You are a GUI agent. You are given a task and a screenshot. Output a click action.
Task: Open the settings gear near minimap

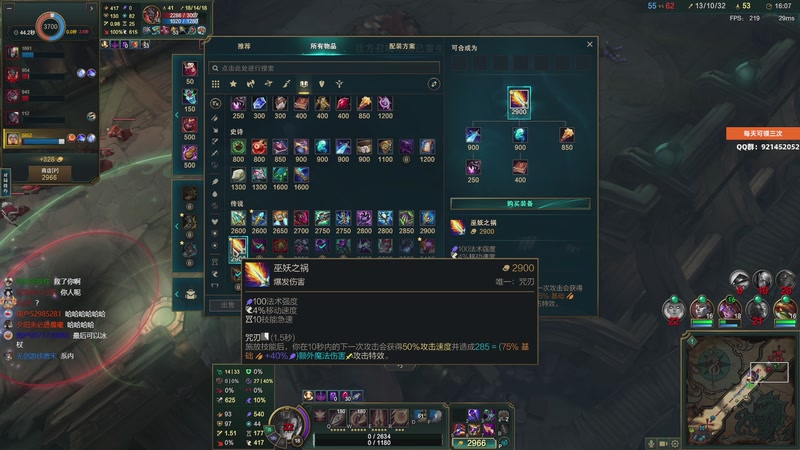pos(675,443)
